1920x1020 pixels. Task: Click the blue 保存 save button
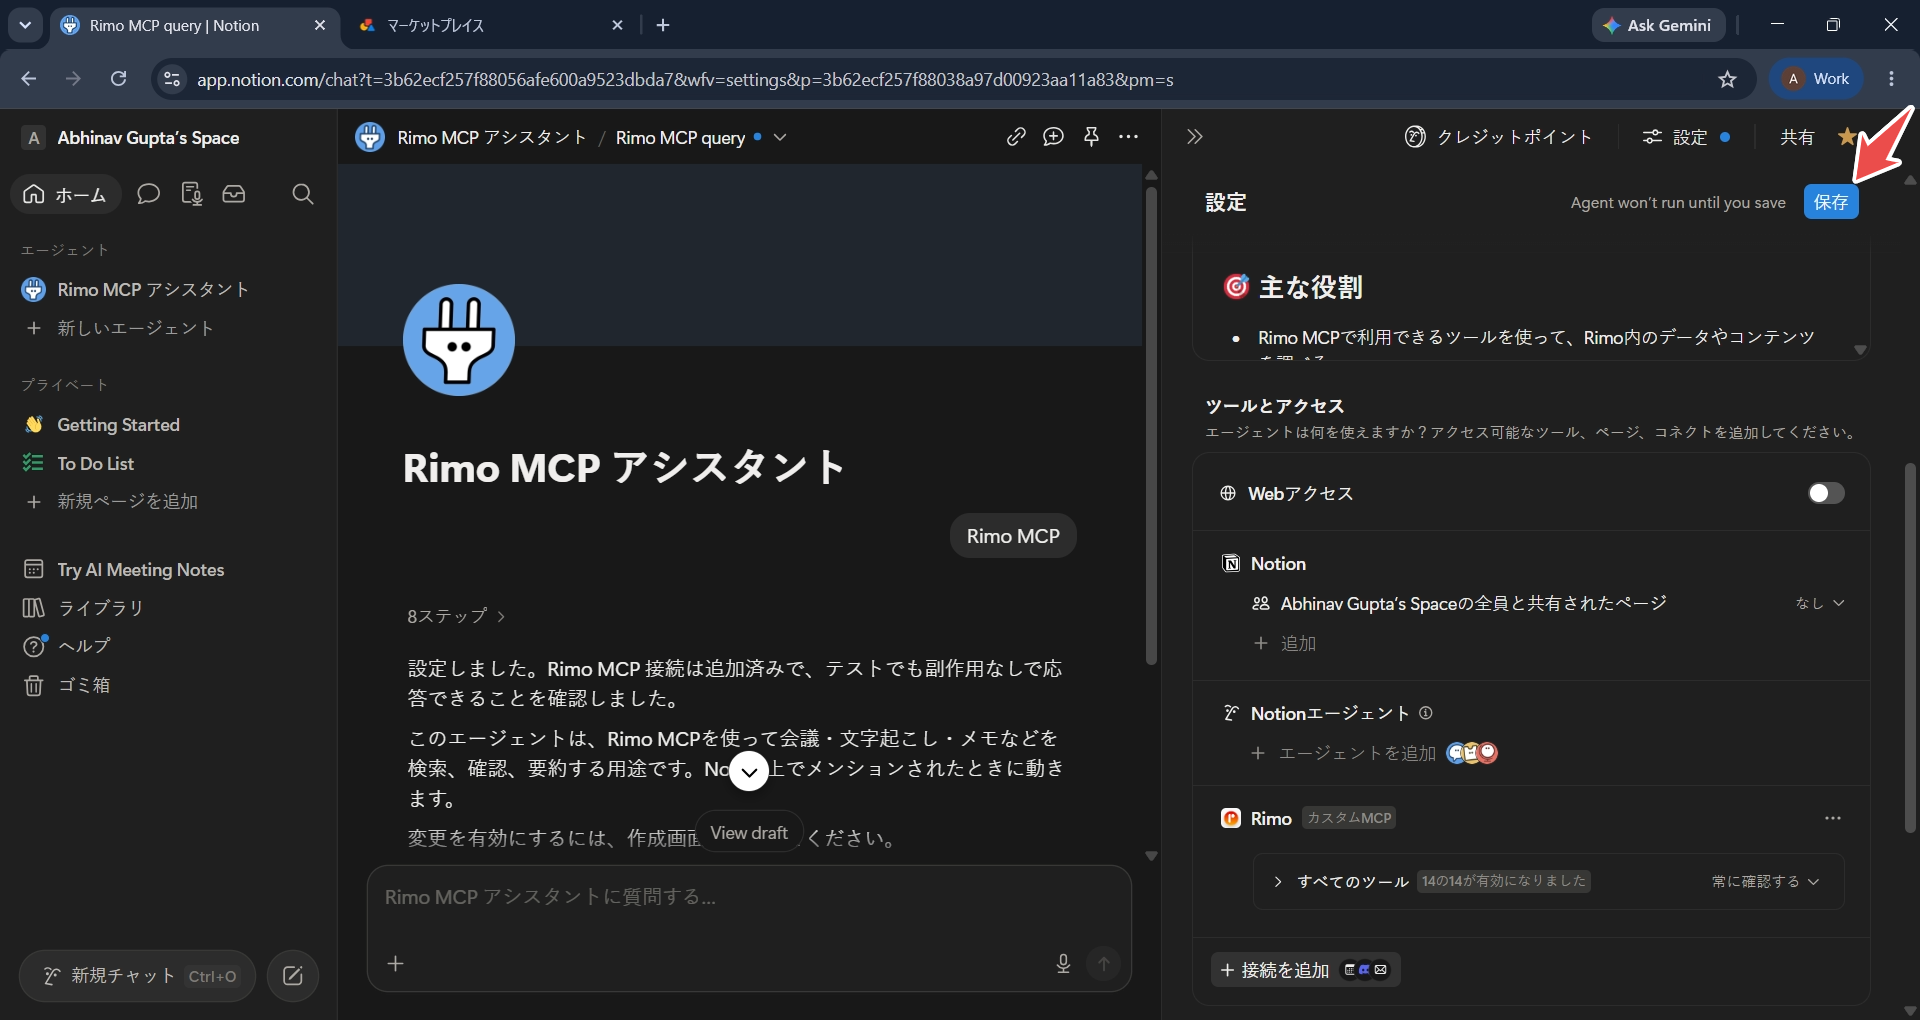(1831, 202)
